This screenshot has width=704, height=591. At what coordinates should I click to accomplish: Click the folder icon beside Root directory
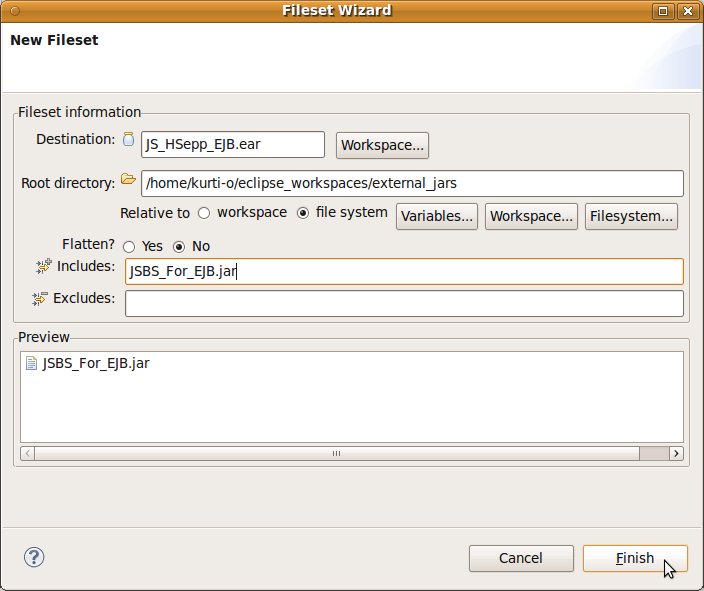[x=128, y=180]
